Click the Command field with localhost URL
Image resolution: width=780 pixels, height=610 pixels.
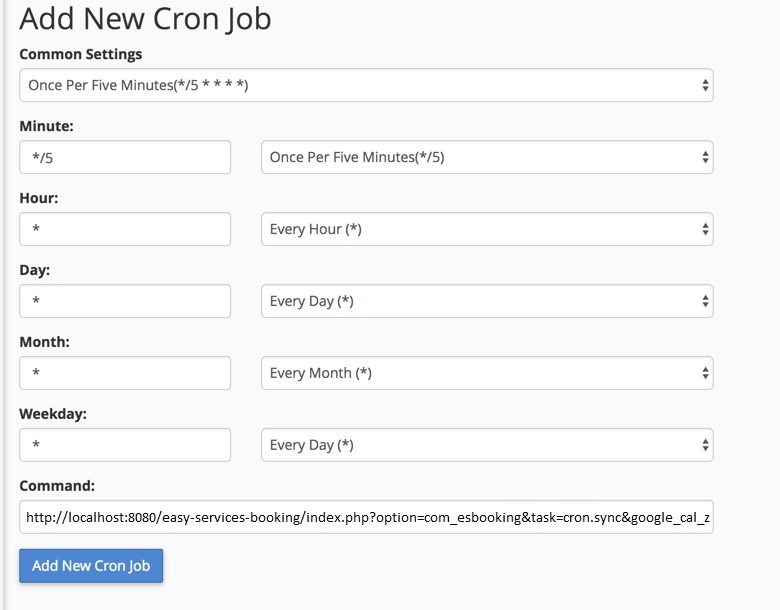(x=366, y=518)
